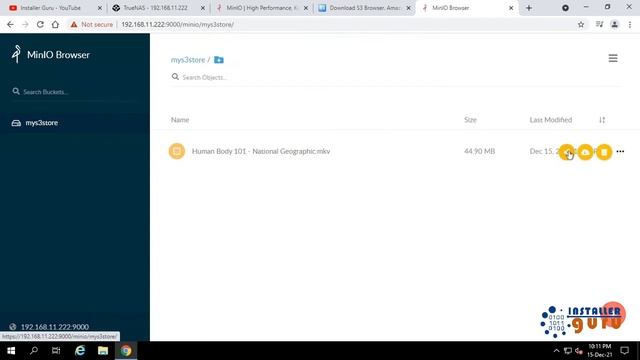Bookmark this page with star icon

click(581, 24)
